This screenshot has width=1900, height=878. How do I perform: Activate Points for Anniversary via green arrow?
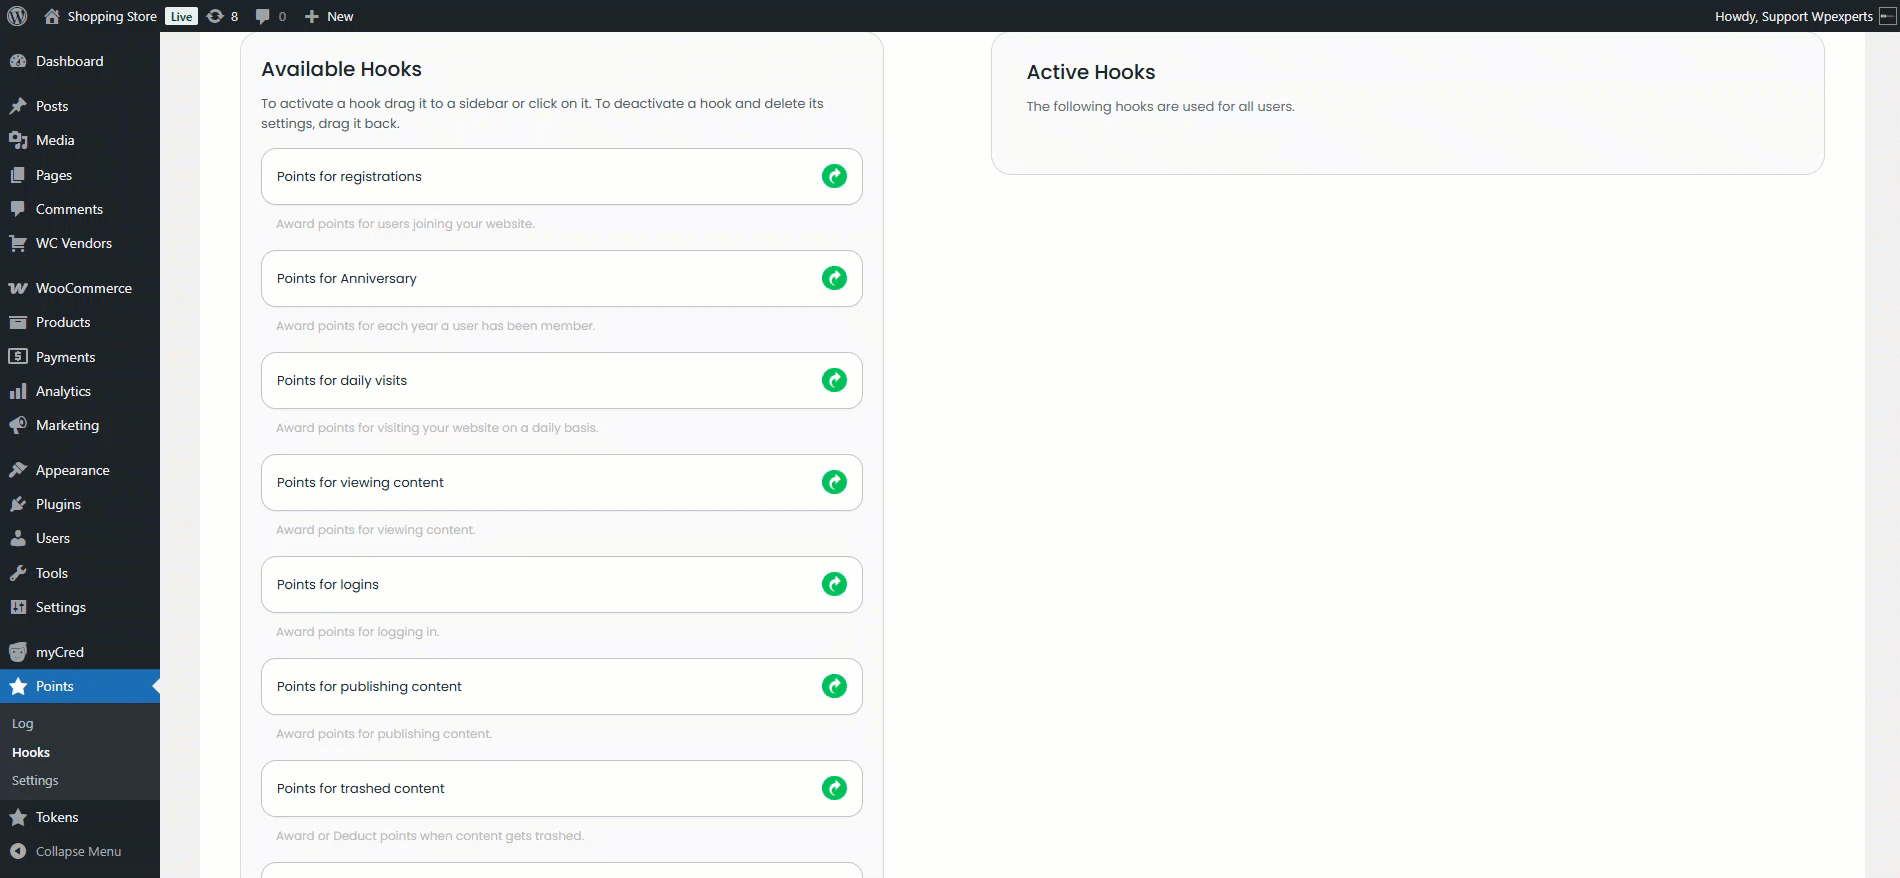(x=834, y=278)
